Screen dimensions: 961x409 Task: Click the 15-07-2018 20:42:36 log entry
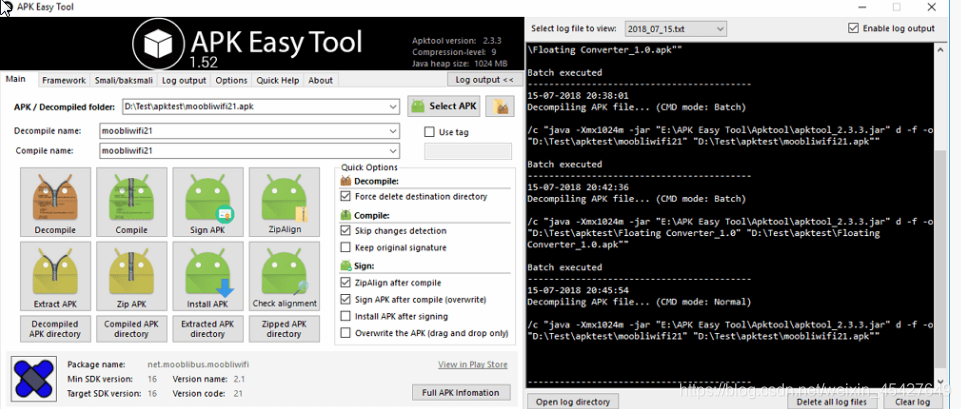pyautogui.click(x=577, y=187)
